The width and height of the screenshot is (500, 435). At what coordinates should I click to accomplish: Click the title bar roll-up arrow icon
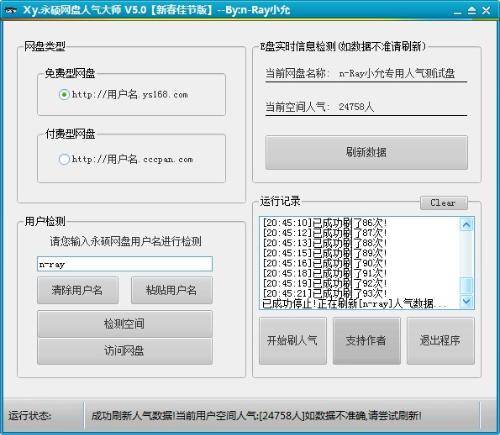pyautogui.click(x=472, y=10)
